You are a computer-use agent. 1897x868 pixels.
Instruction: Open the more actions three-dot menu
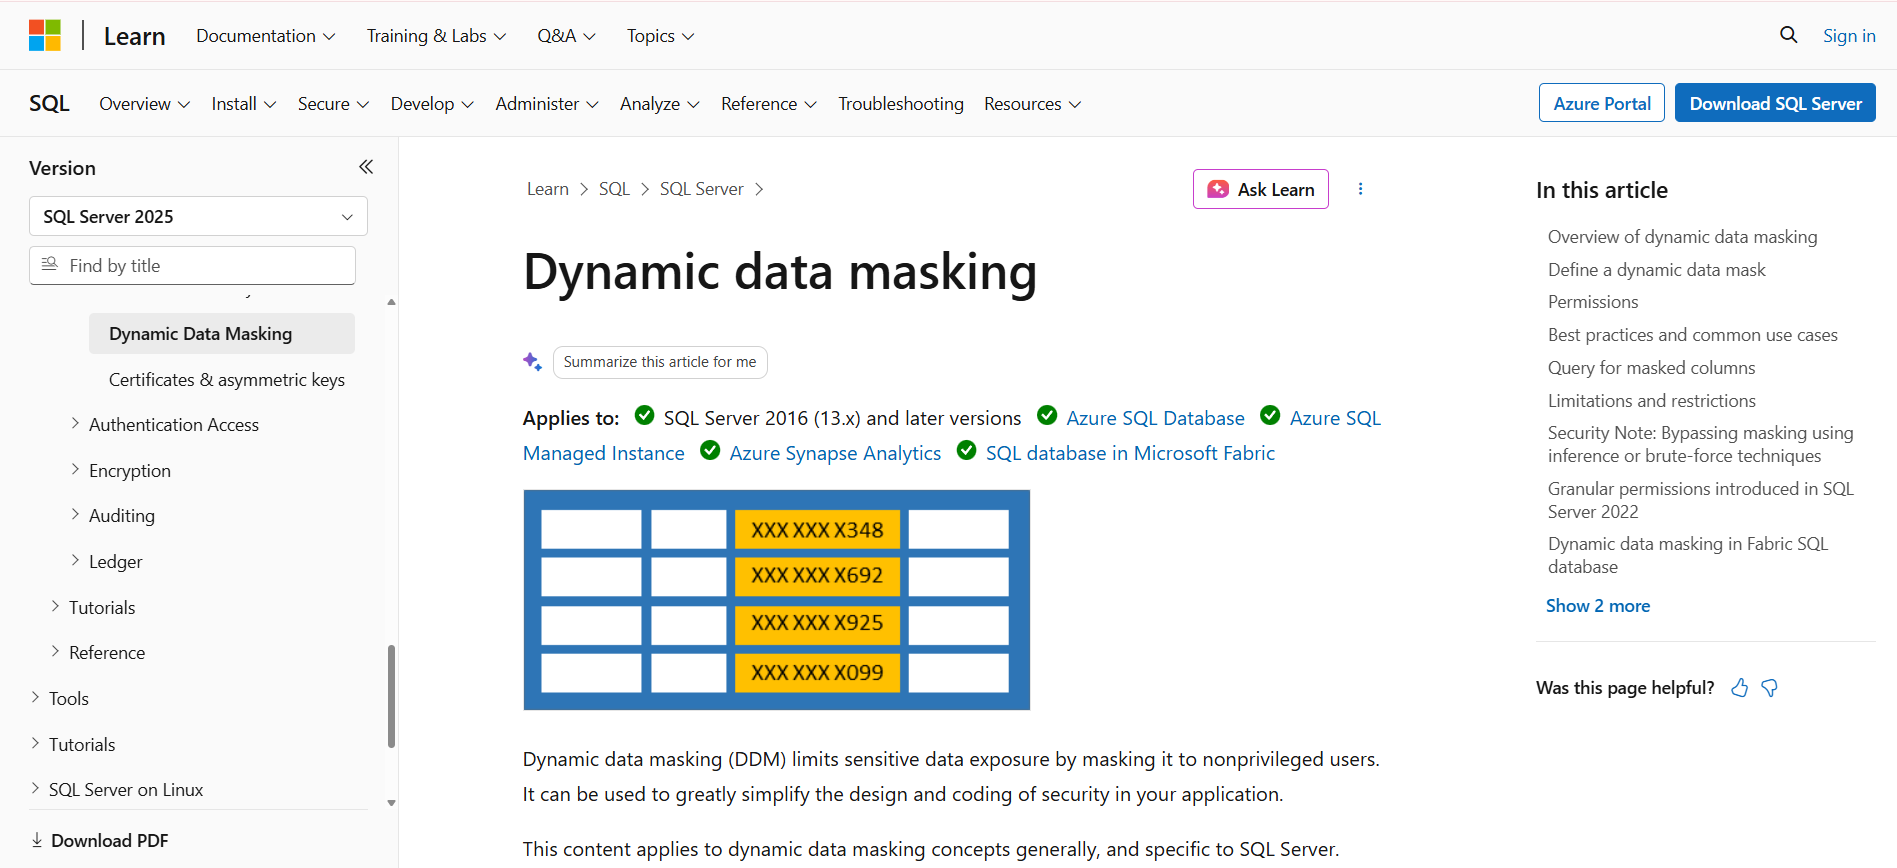1360,189
